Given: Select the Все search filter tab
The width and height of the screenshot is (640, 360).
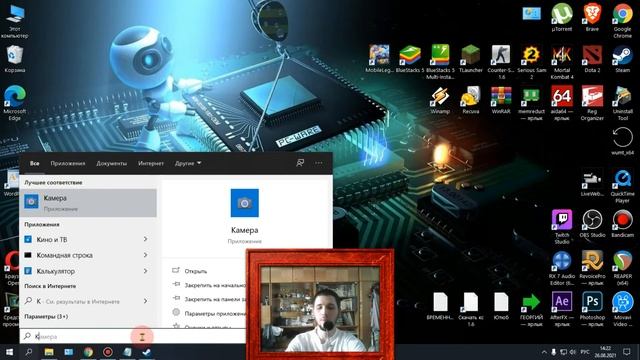Looking at the screenshot, I should 35,163.
